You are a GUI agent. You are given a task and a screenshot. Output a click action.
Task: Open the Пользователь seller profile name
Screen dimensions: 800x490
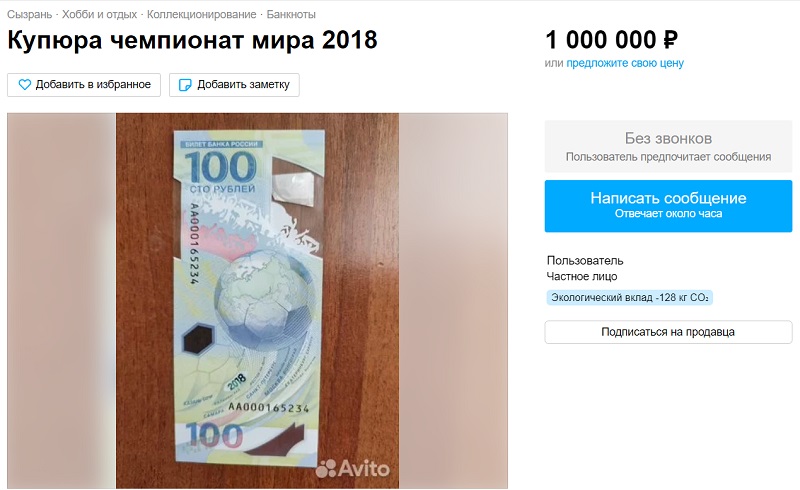coord(585,260)
